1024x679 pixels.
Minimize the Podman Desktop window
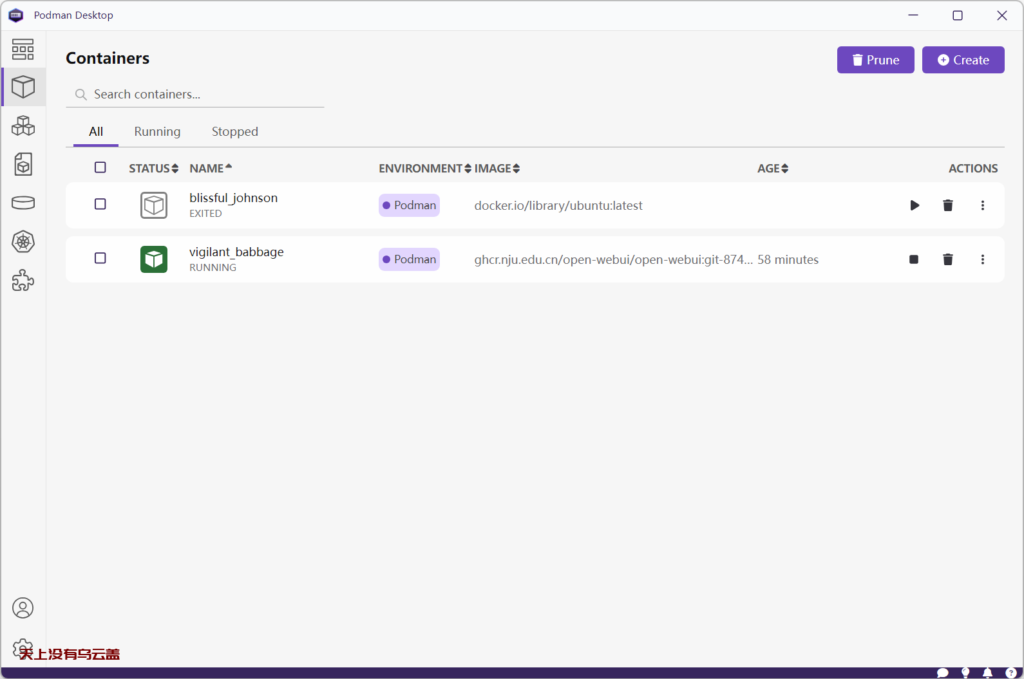click(x=913, y=15)
